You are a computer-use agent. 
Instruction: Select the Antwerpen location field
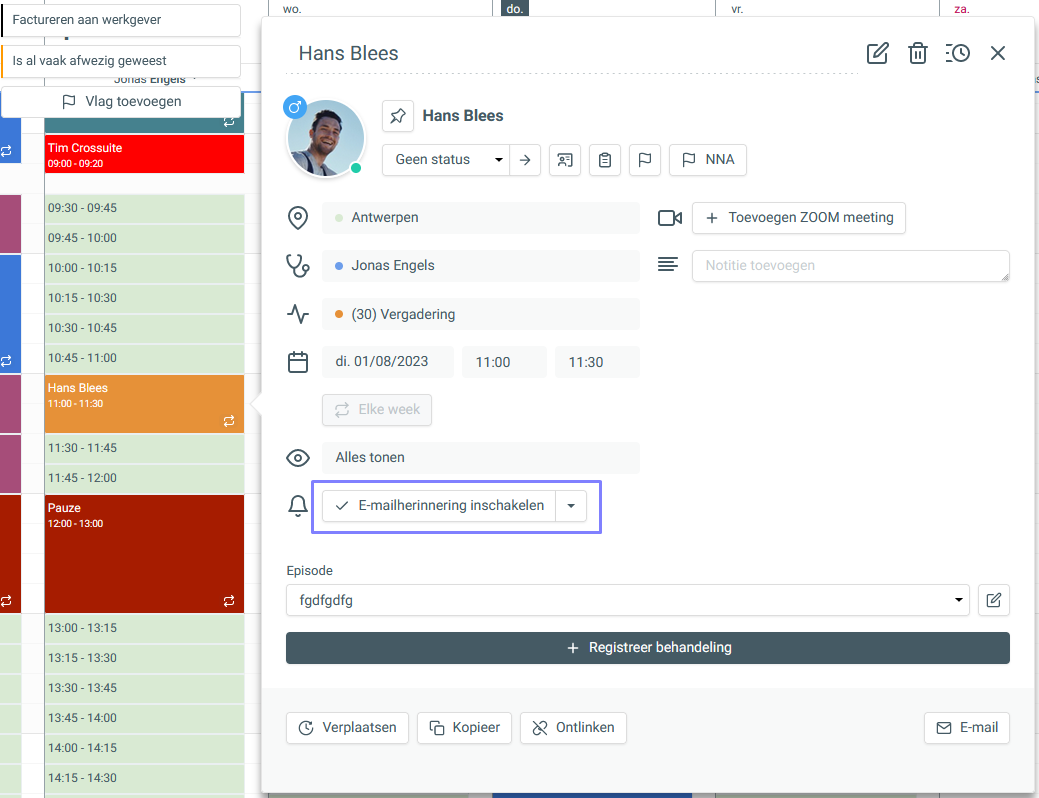pyautogui.click(x=480, y=218)
